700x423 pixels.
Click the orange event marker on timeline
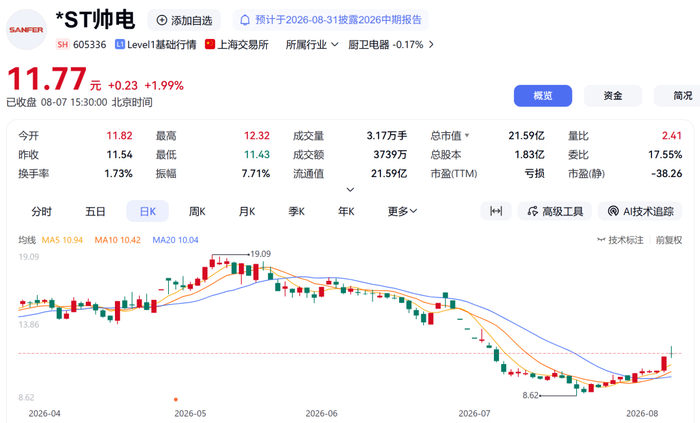coord(176,399)
